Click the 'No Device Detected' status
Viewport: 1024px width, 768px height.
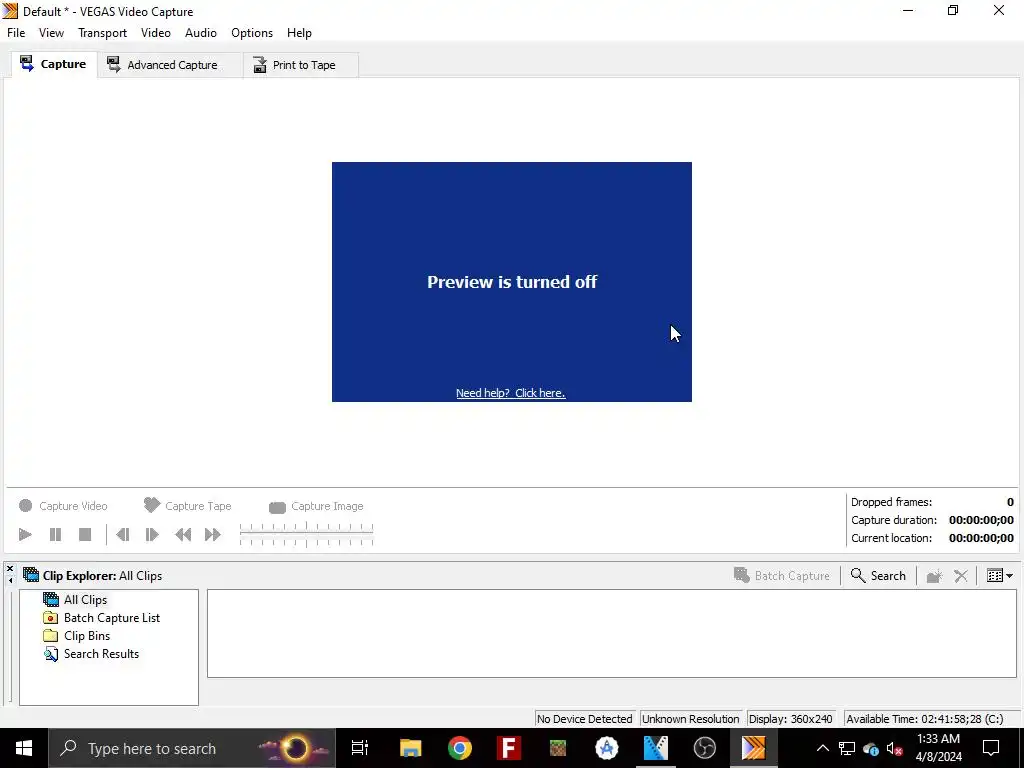[x=584, y=718]
